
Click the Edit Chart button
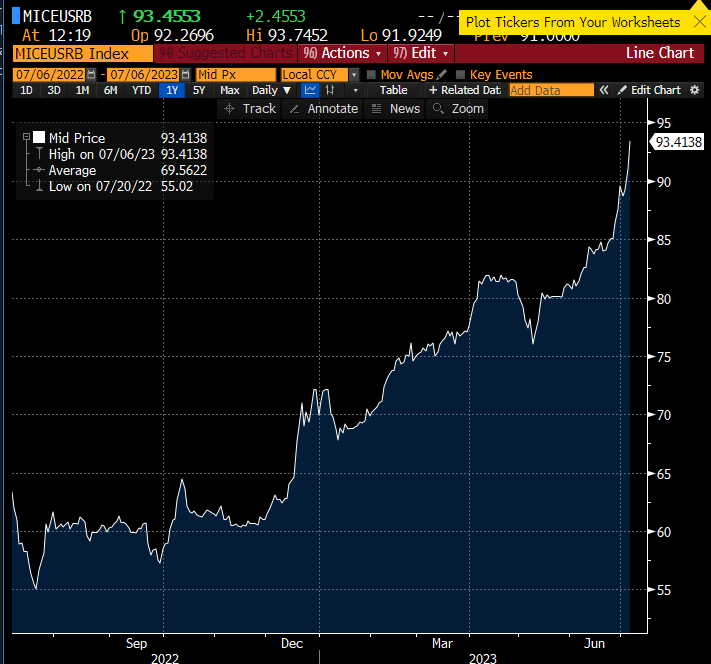[649, 90]
